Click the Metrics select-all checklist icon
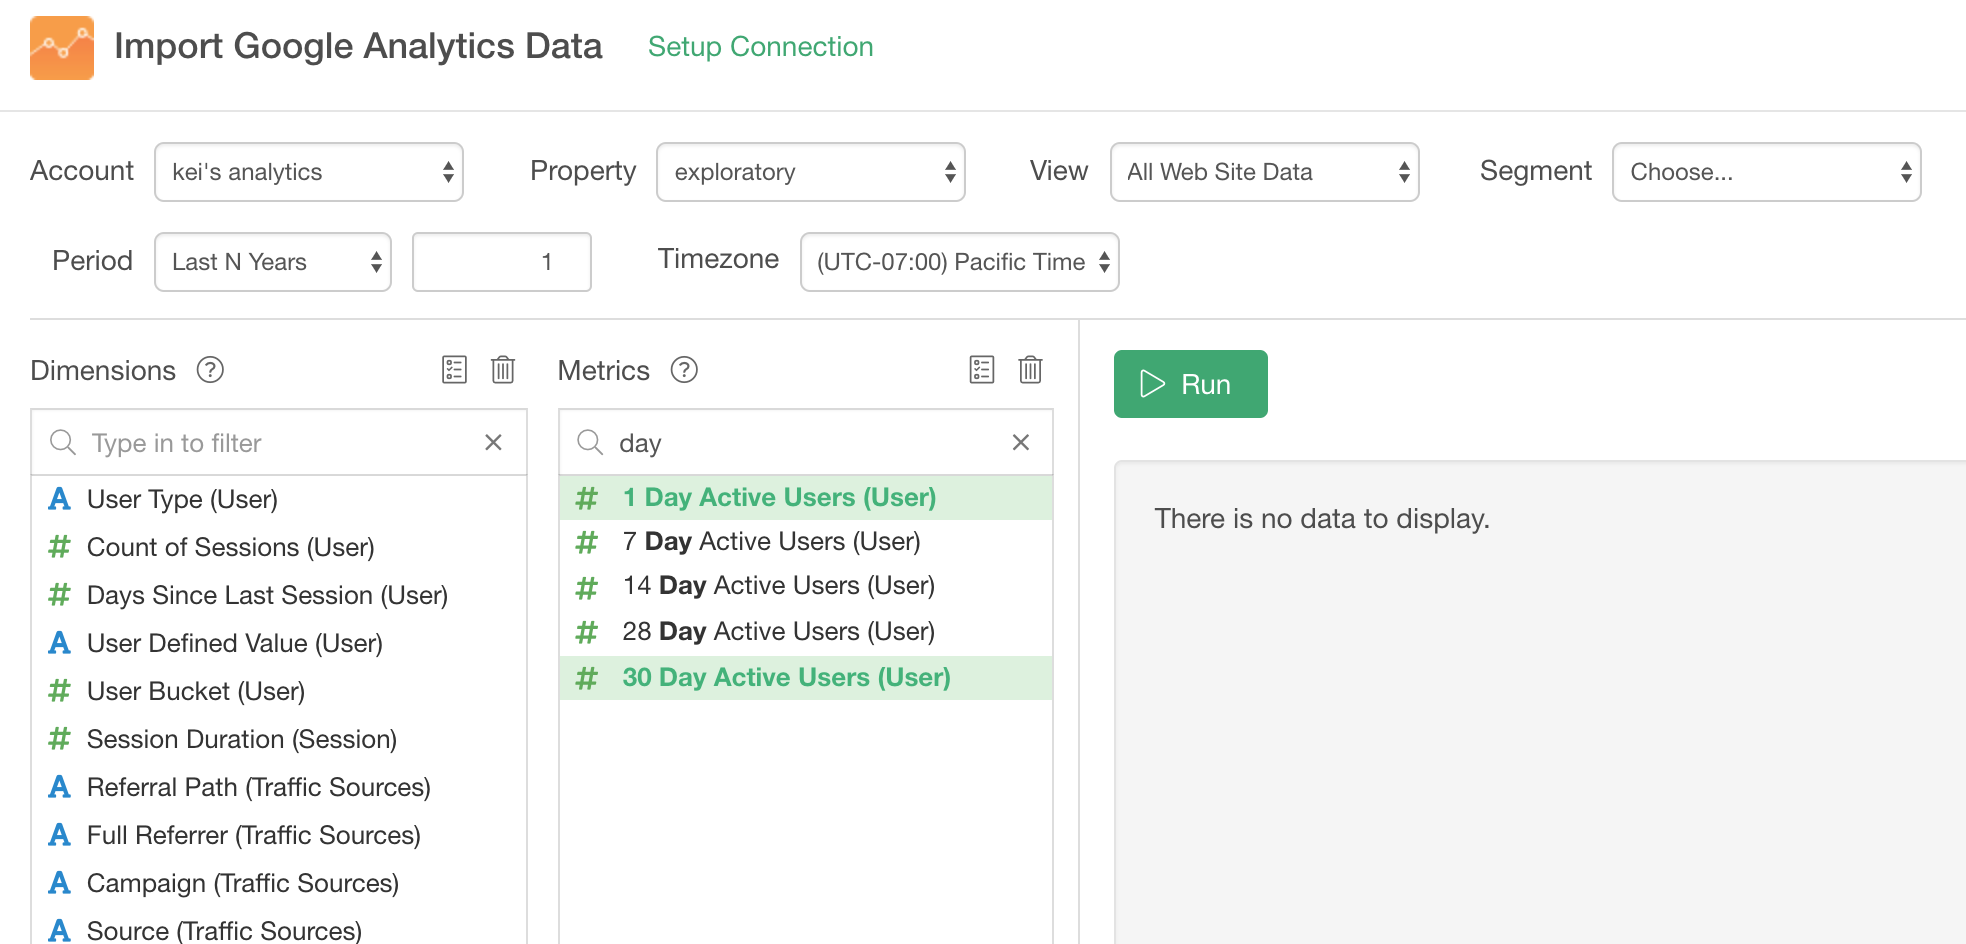 (982, 370)
